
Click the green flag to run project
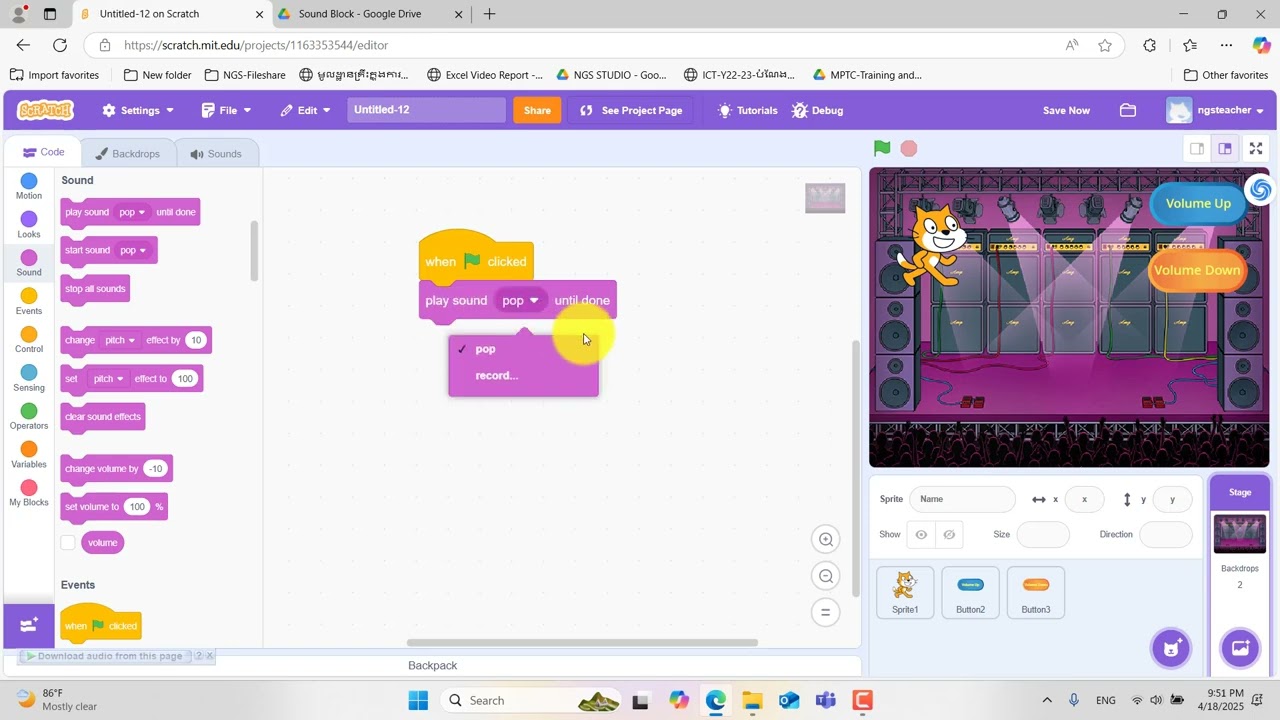tap(882, 148)
